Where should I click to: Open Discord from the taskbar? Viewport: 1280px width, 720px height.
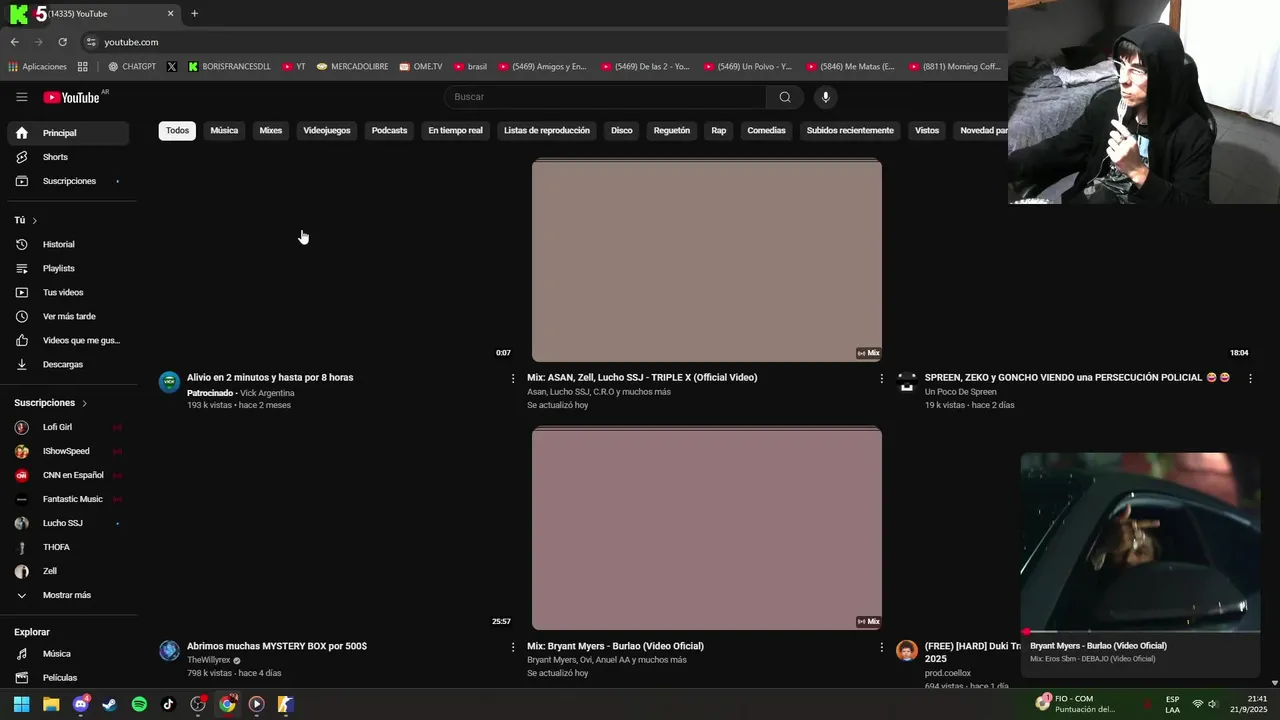[x=81, y=704]
